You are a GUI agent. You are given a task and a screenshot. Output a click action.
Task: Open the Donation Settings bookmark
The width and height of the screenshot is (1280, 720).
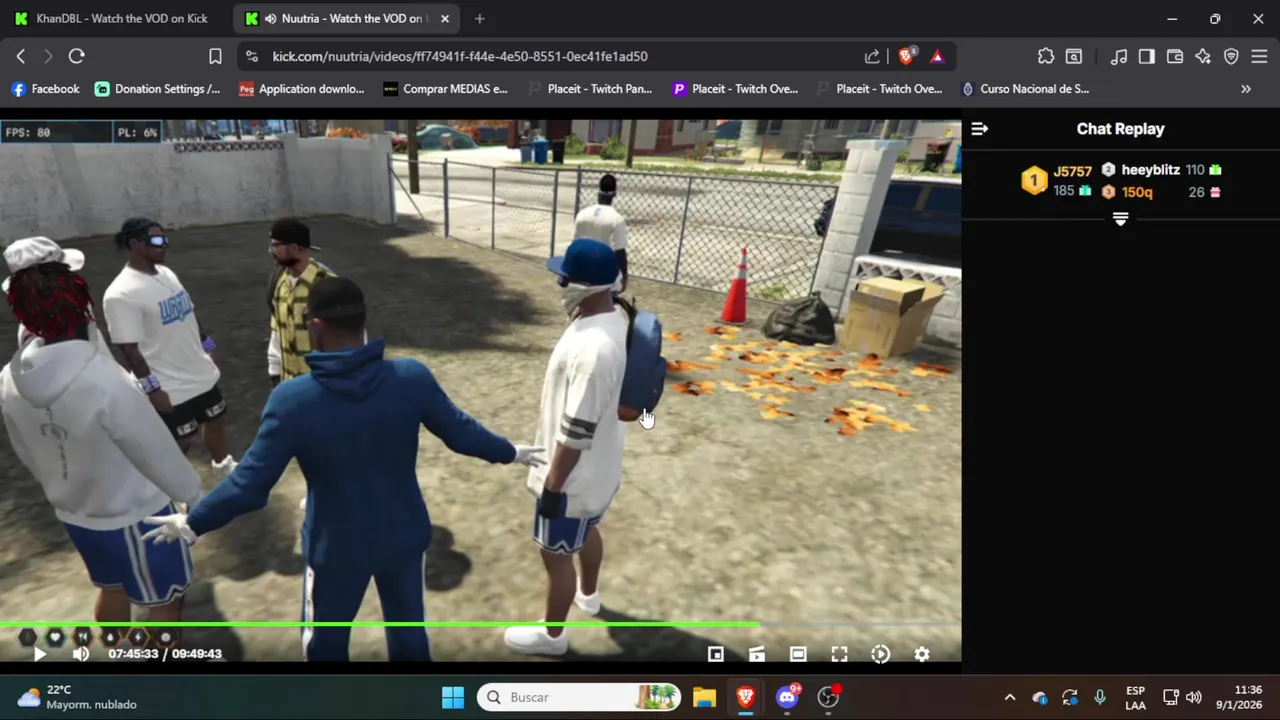click(158, 89)
